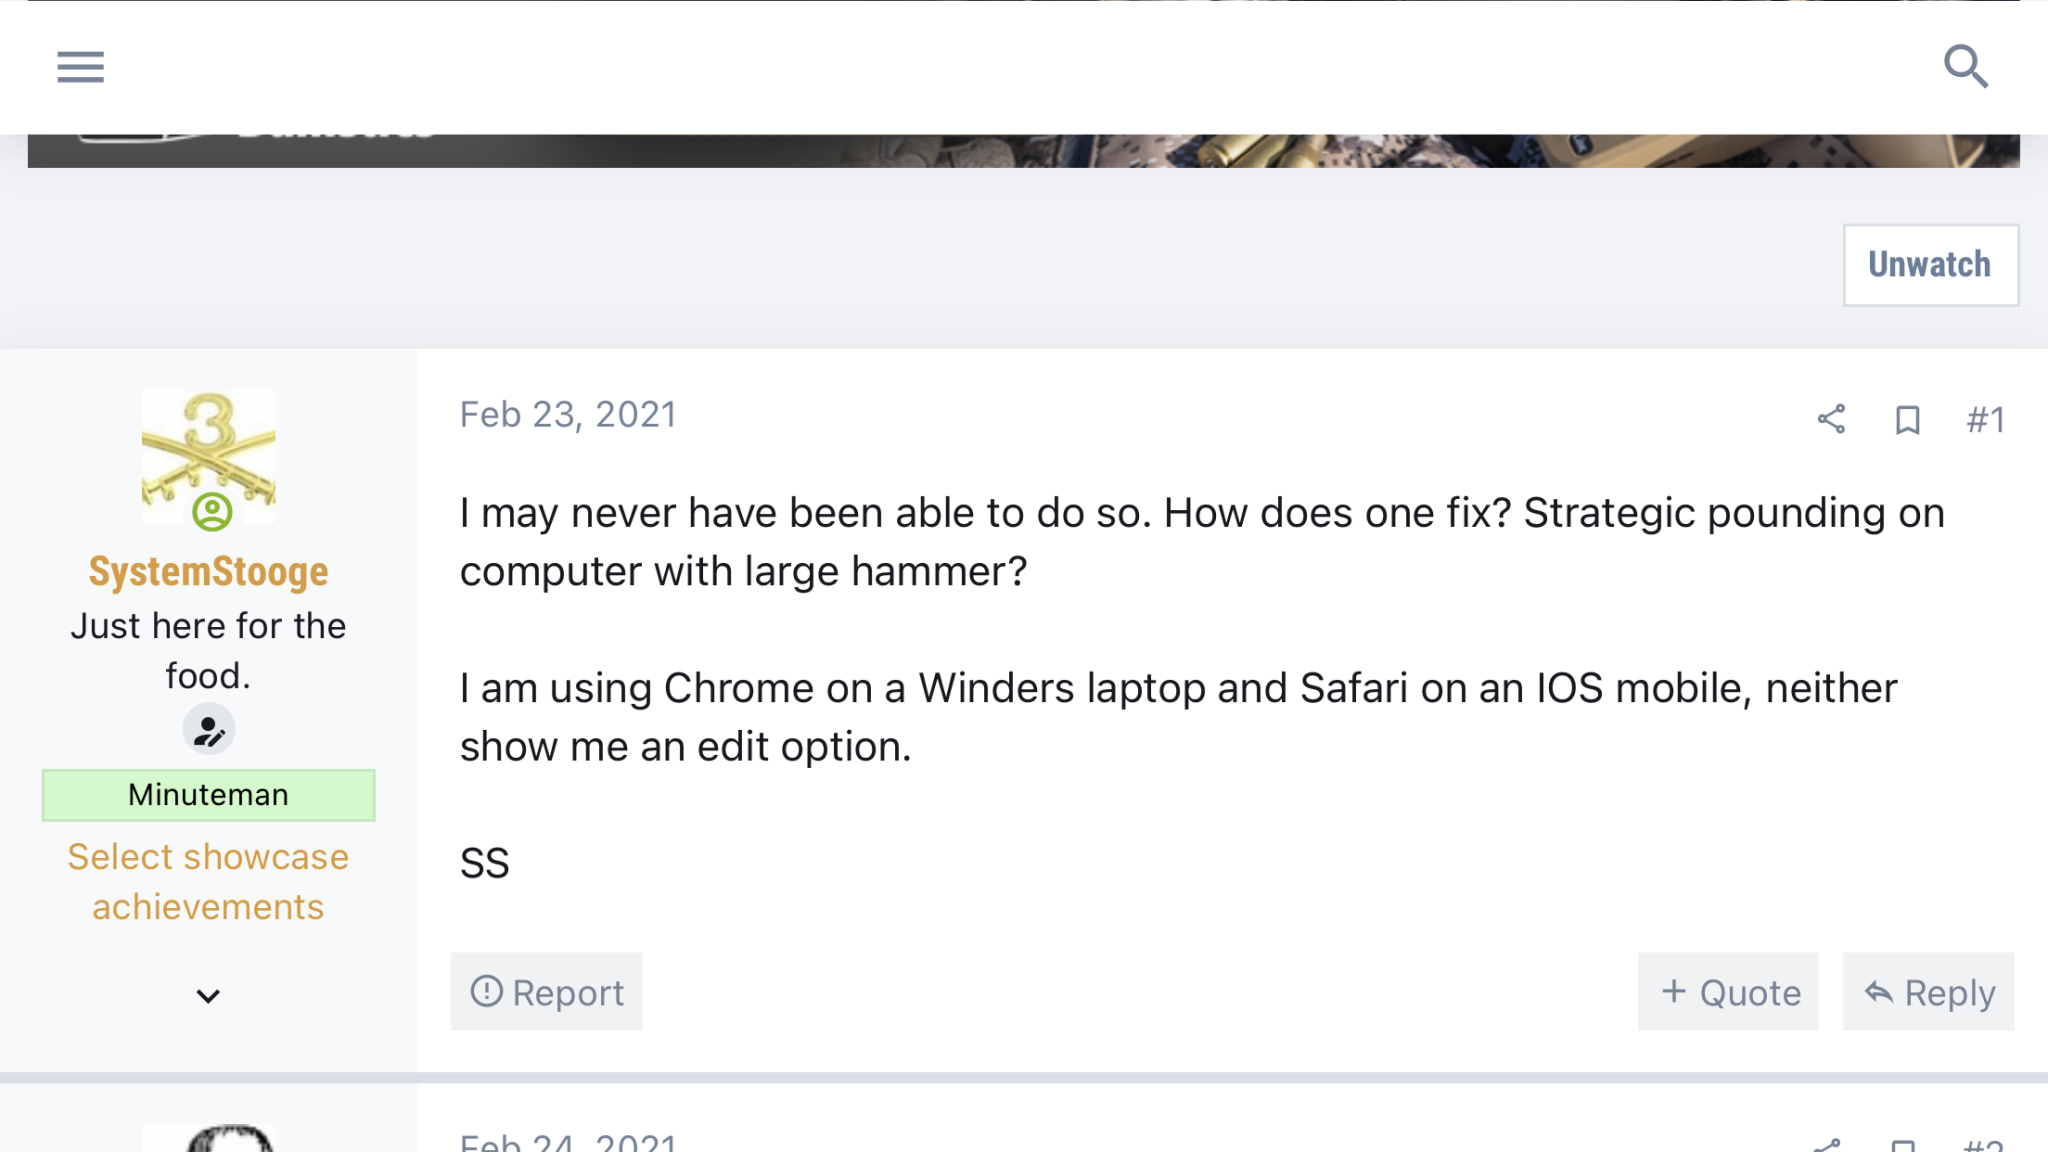Click Select showcase achievements link

pyautogui.click(x=208, y=882)
